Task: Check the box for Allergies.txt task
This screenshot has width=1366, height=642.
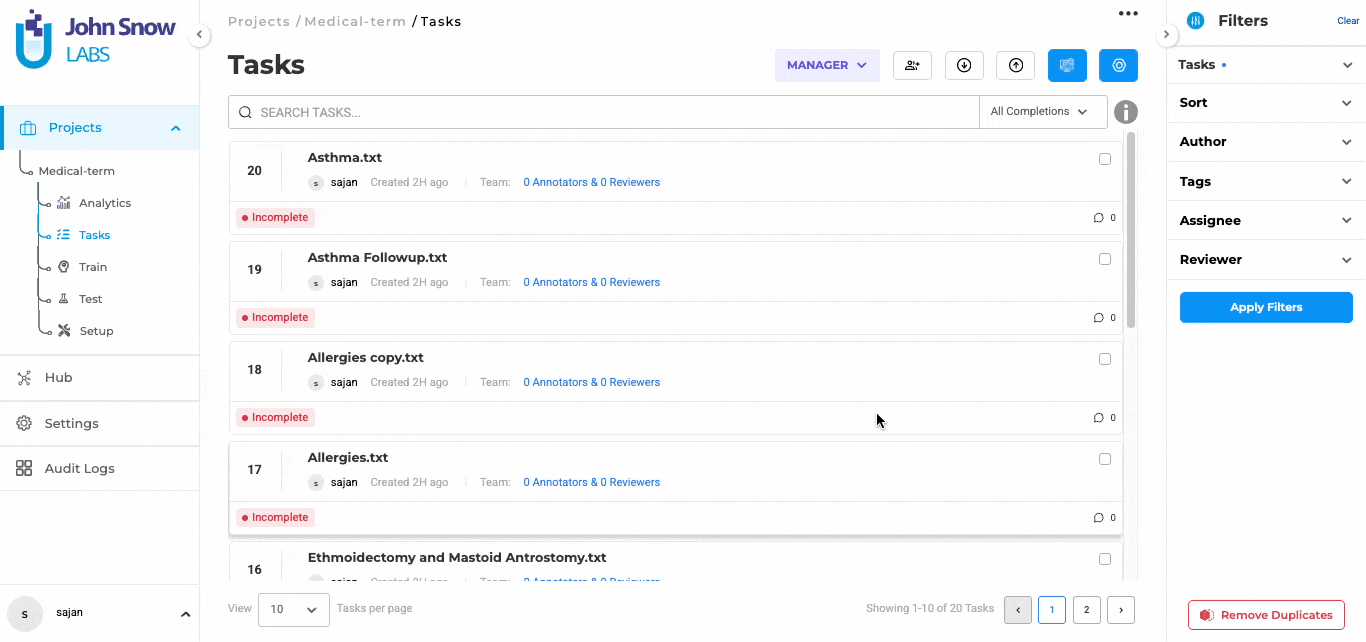Action: (x=1105, y=459)
